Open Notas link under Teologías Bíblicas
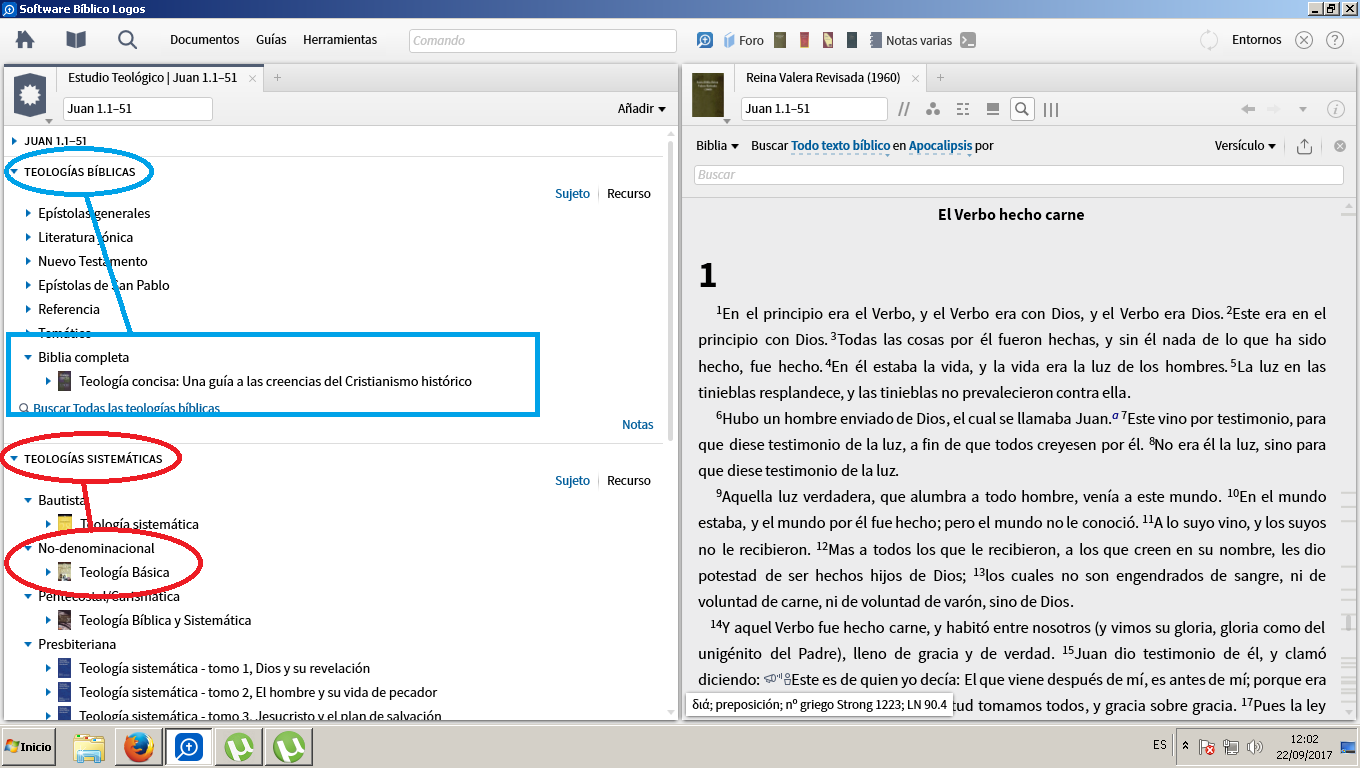 point(638,425)
